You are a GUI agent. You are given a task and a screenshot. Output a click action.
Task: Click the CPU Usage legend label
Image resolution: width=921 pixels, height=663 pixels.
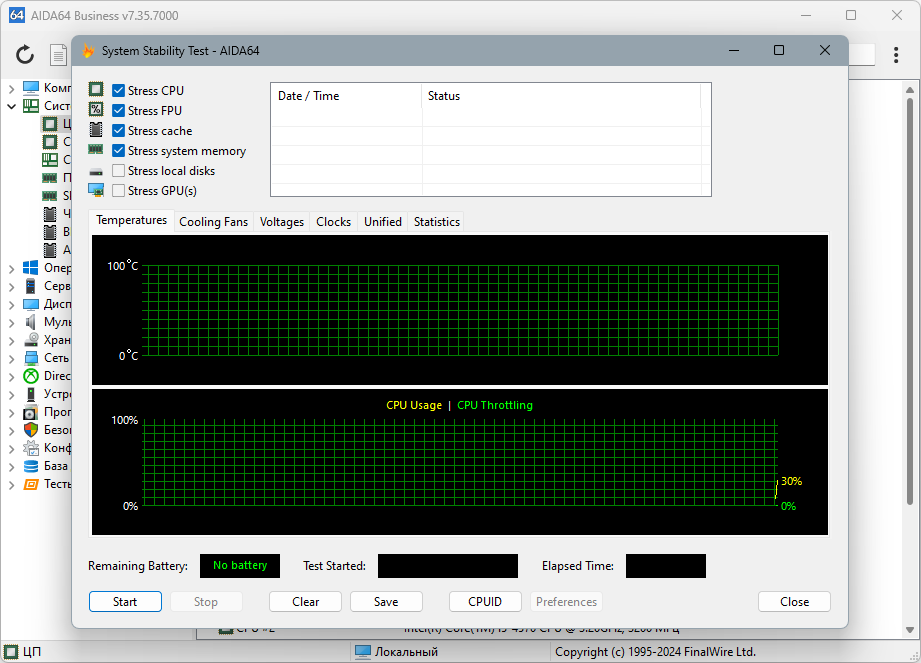pyautogui.click(x=414, y=405)
